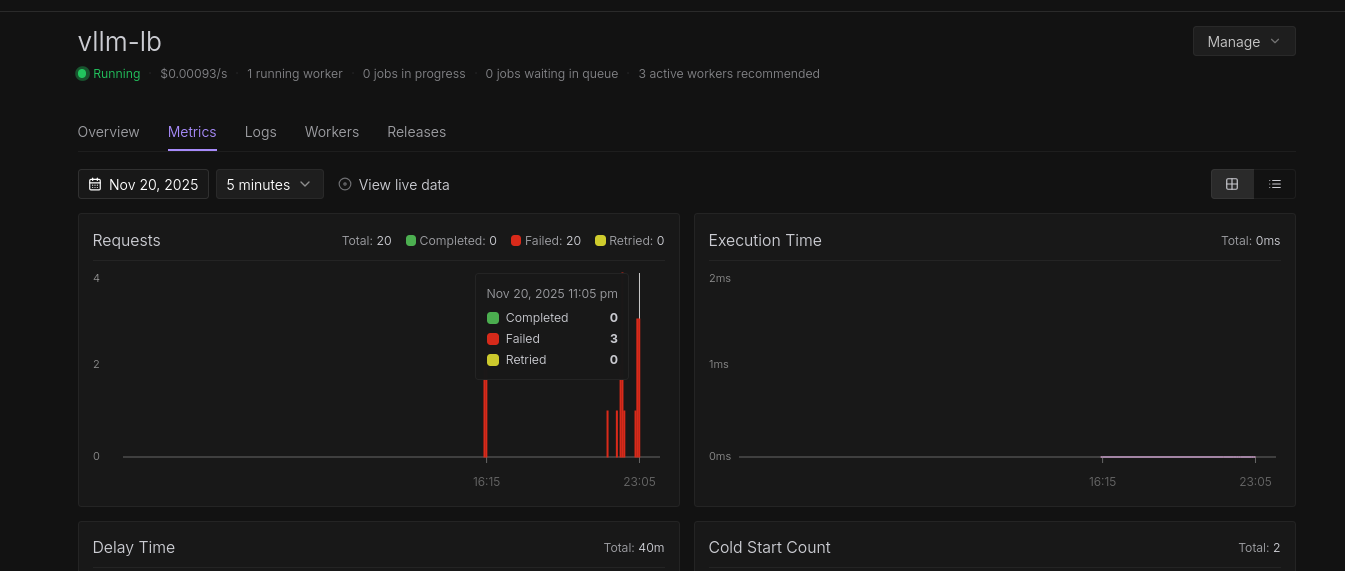Screen dimensions: 1345x571
Task: Select the Metrics tab
Action: point(192,132)
